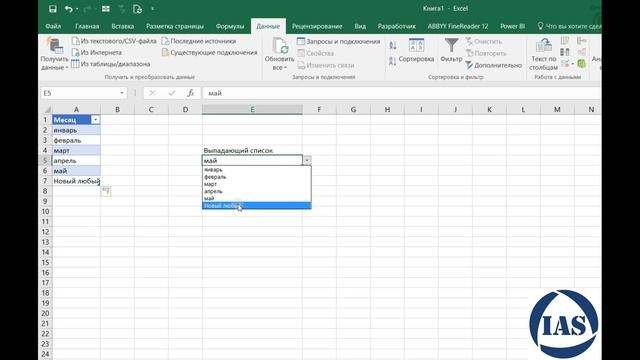Switch to the Формулы tab
Viewport: 640px width, 360px height.
click(x=230, y=26)
